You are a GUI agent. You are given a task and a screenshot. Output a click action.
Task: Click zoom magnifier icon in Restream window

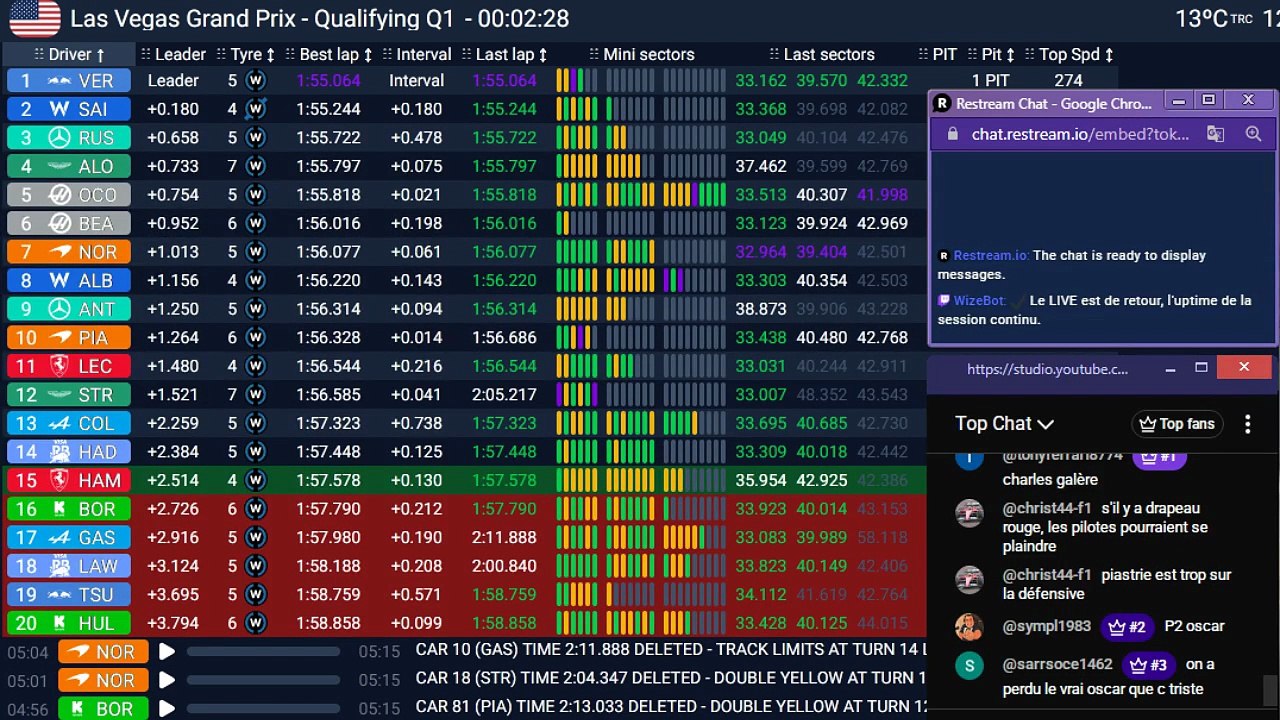pos(1253,134)
